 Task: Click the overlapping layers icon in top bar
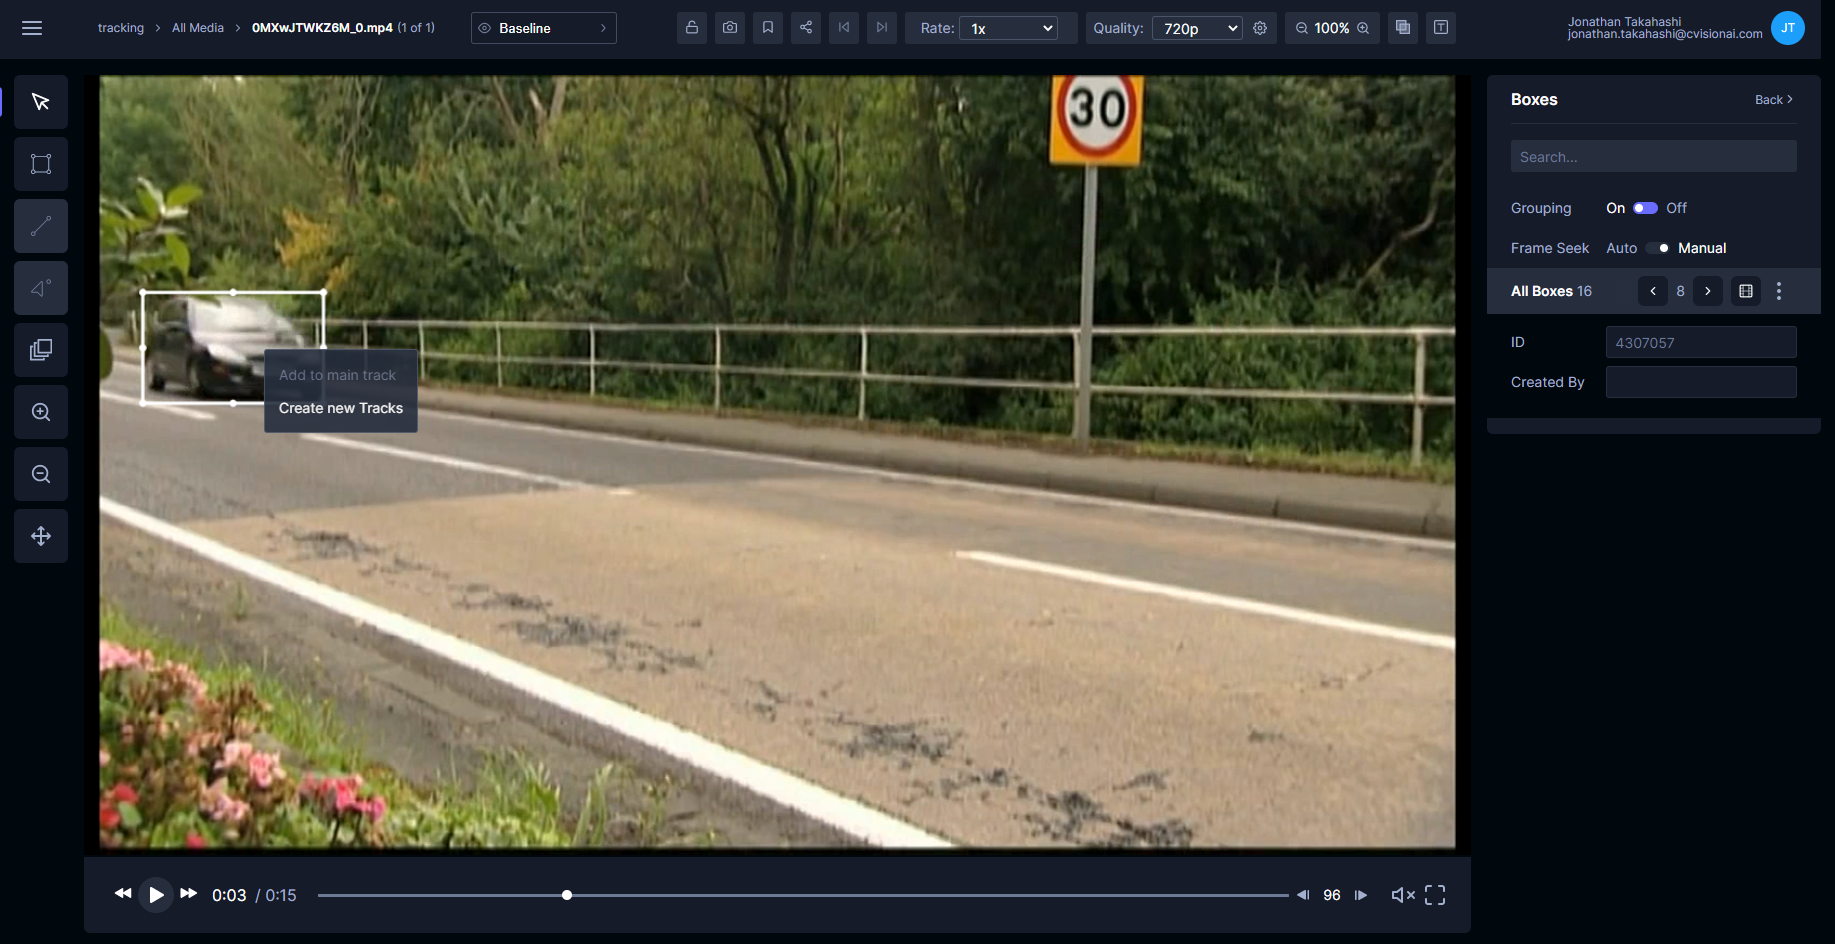(x=1403, y=28)
